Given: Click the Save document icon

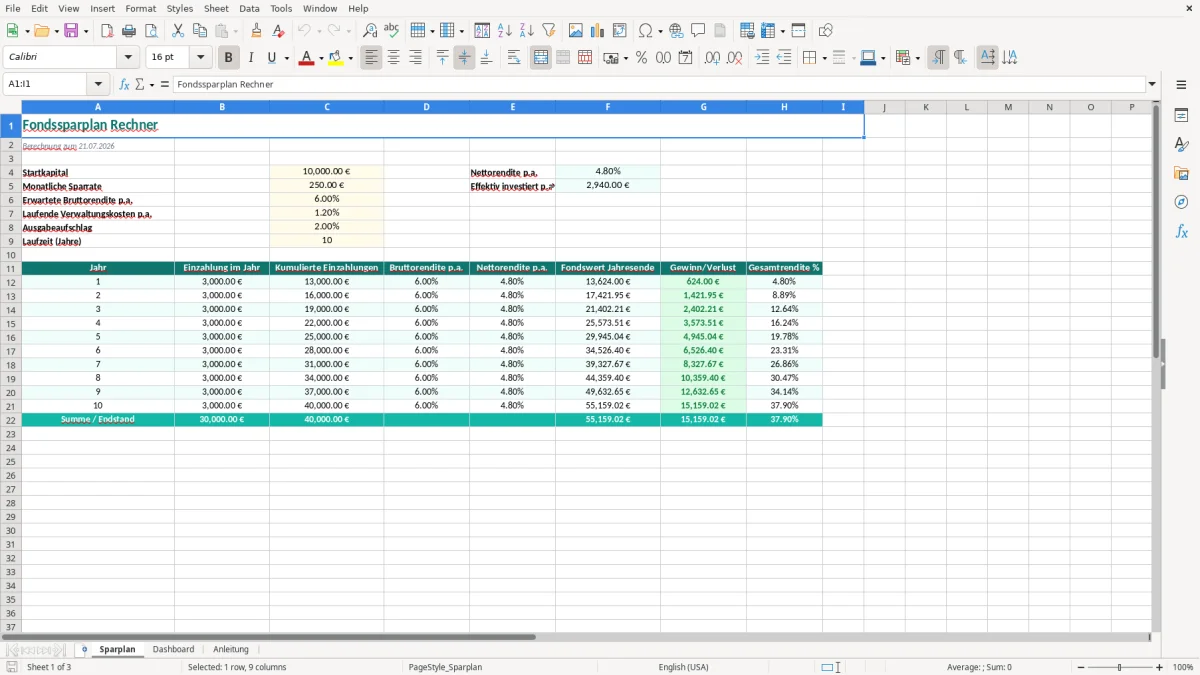Looking at the screenshot, I should [x=71, y=31].
